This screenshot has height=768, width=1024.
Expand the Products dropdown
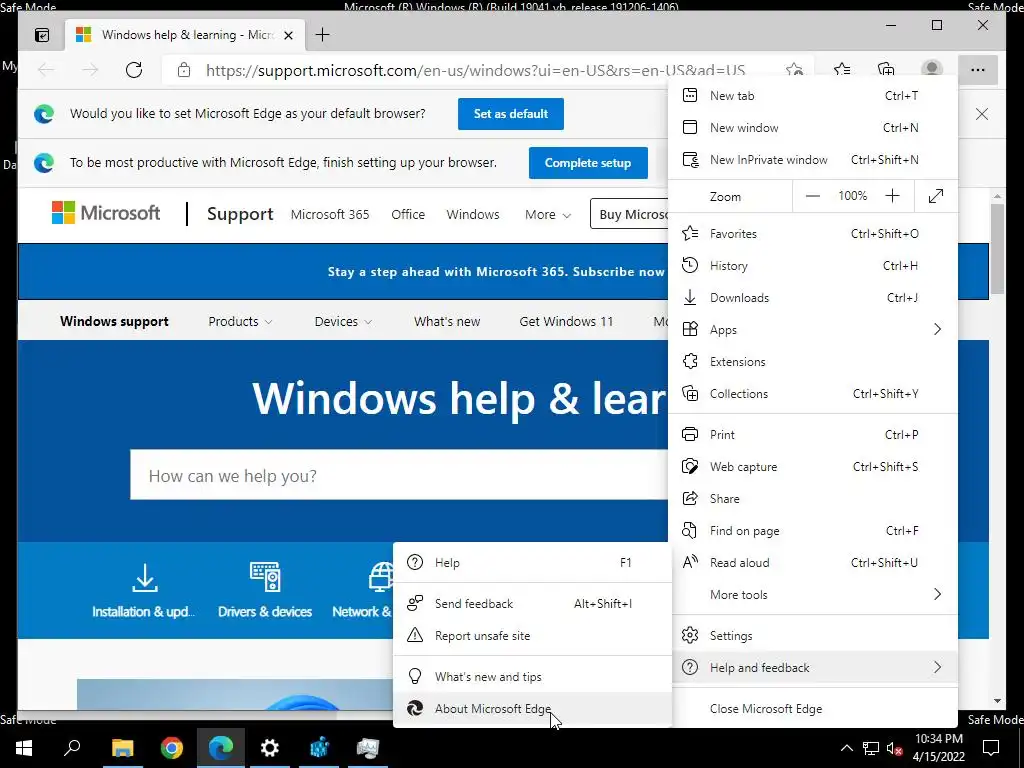240,321
